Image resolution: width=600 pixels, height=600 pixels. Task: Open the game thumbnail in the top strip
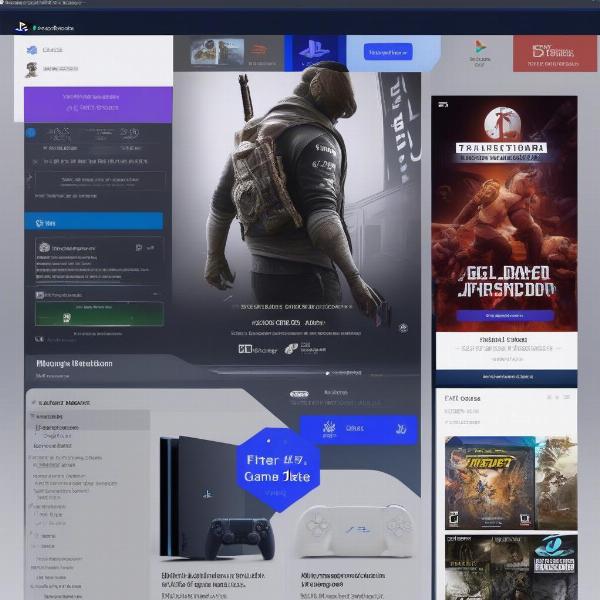coord(217,51)
